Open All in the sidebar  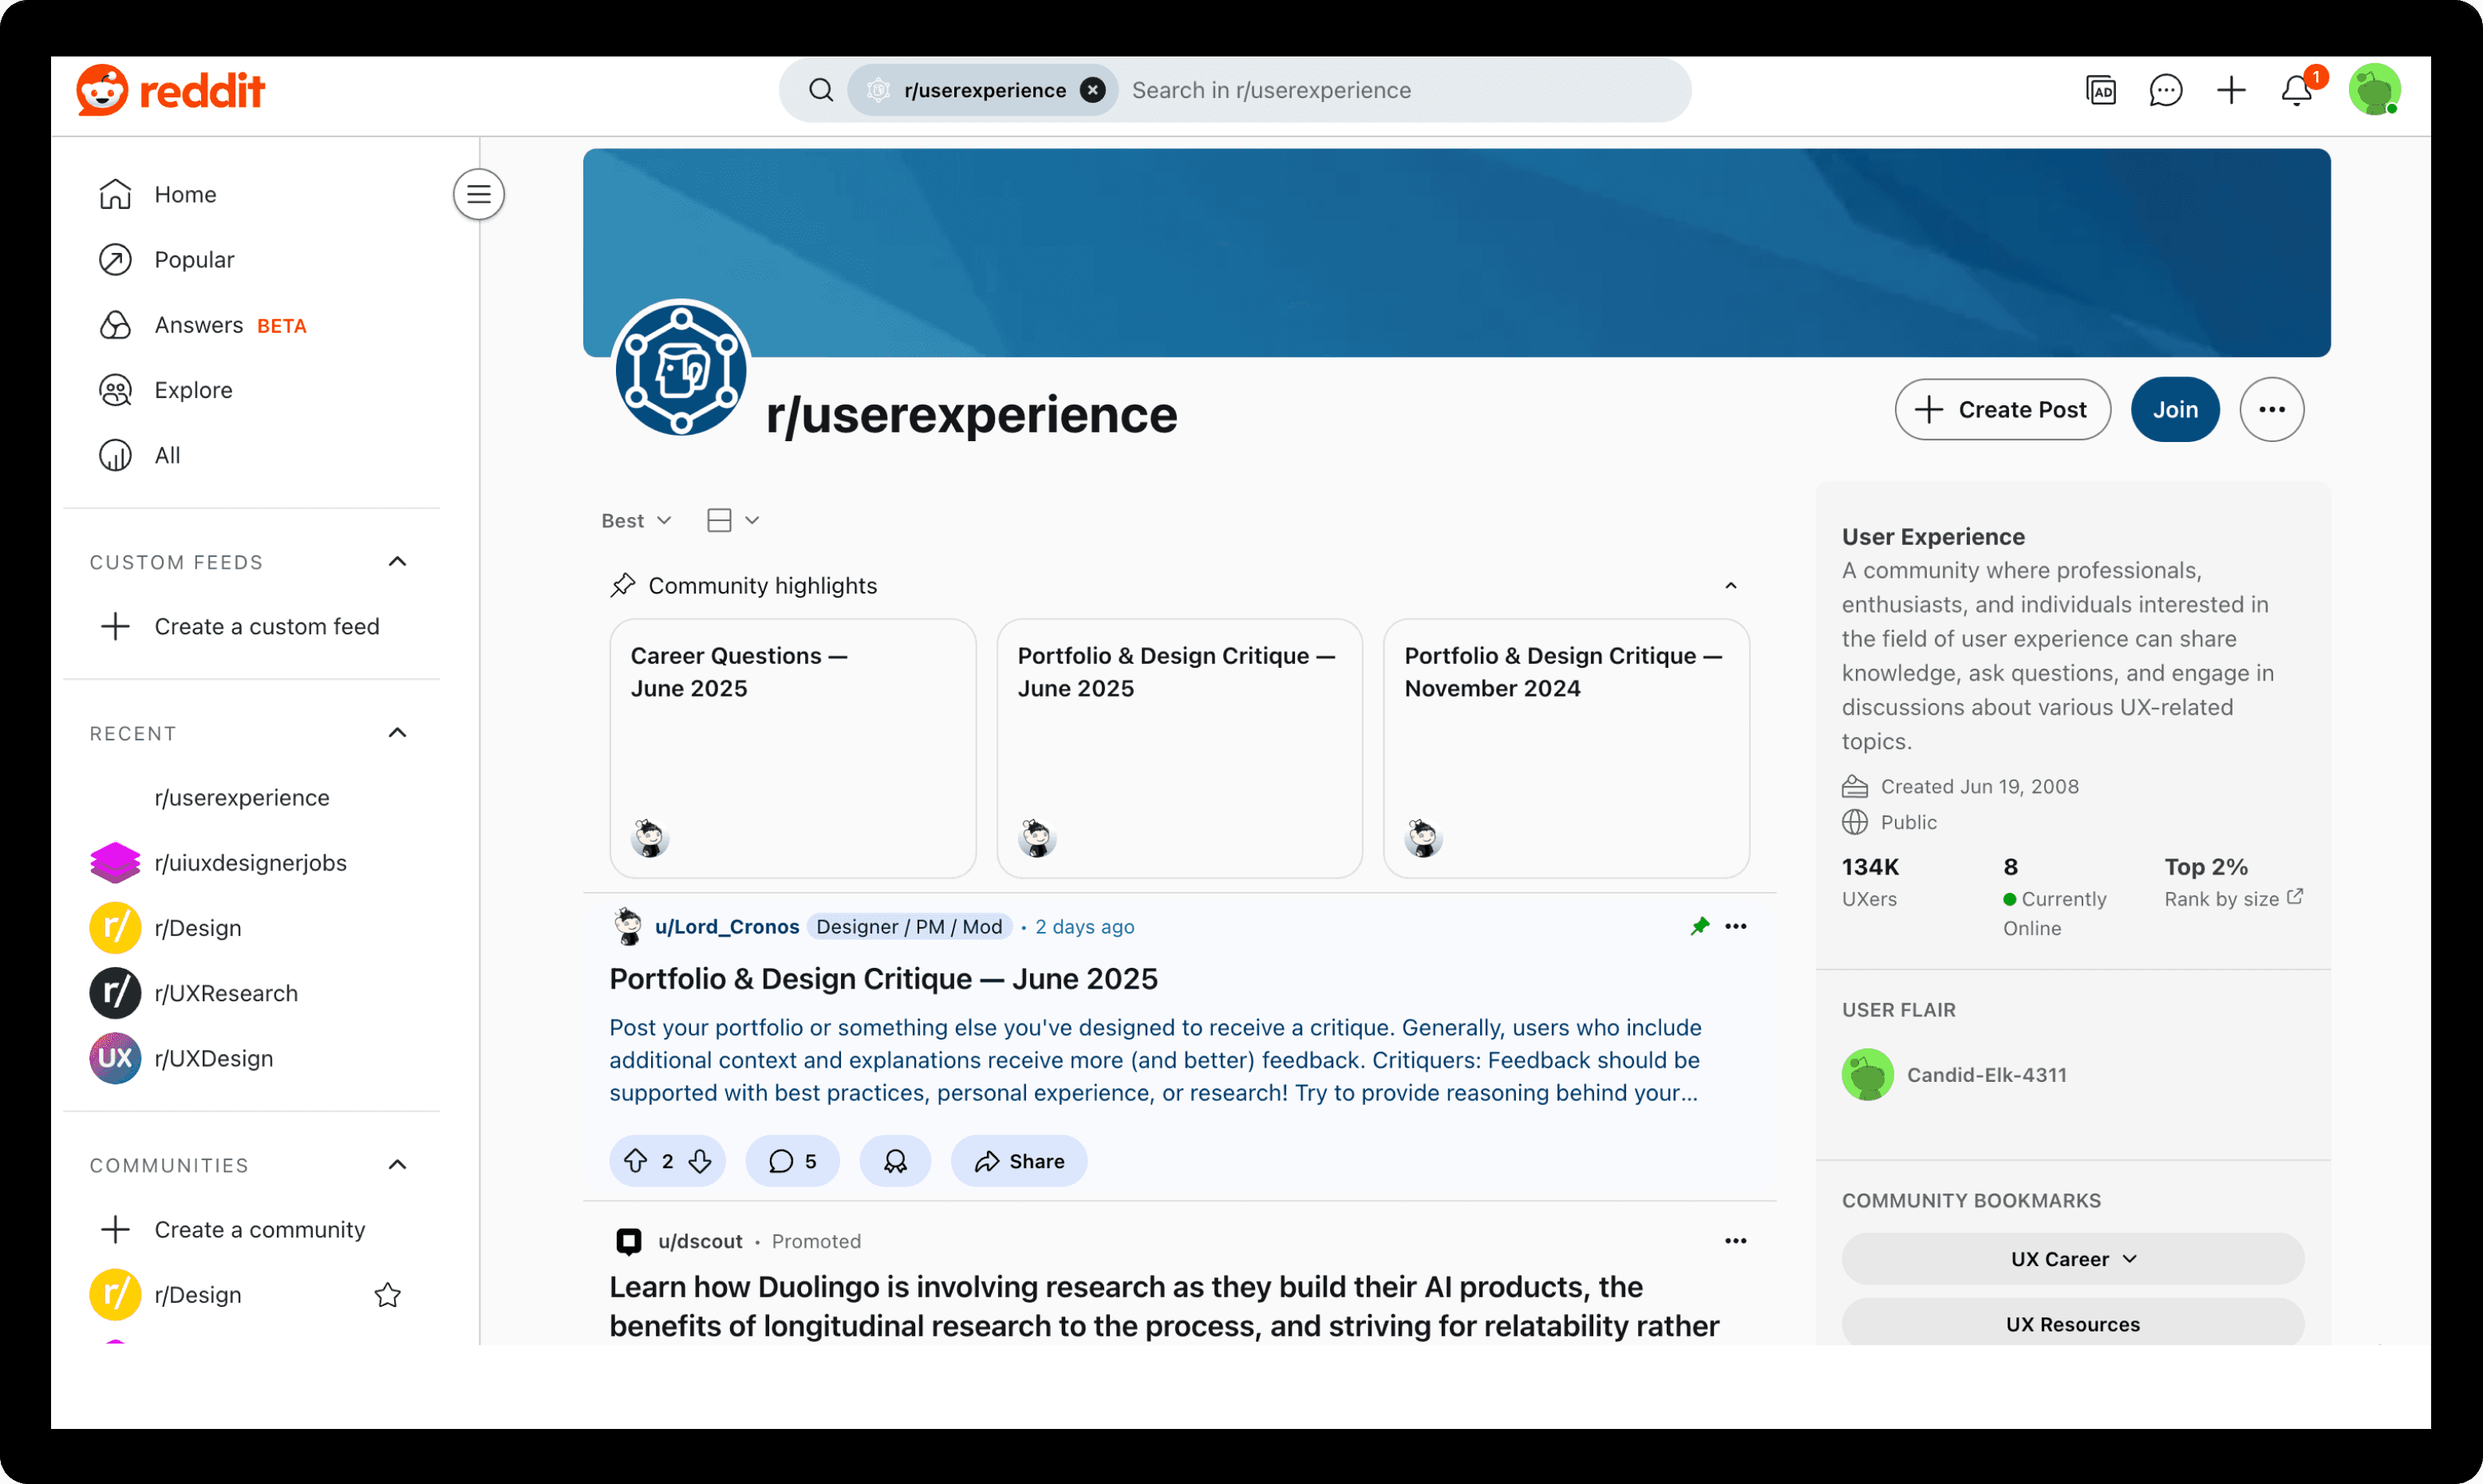252,455
